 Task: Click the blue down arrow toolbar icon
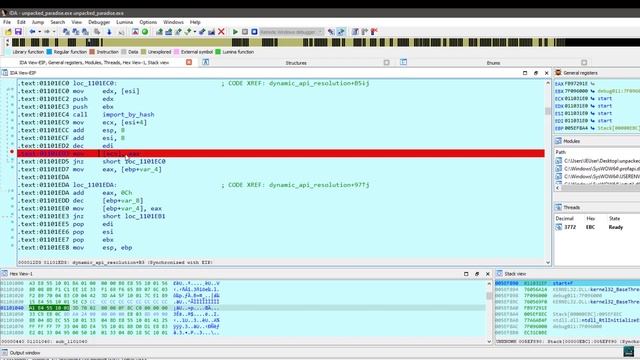109,32
